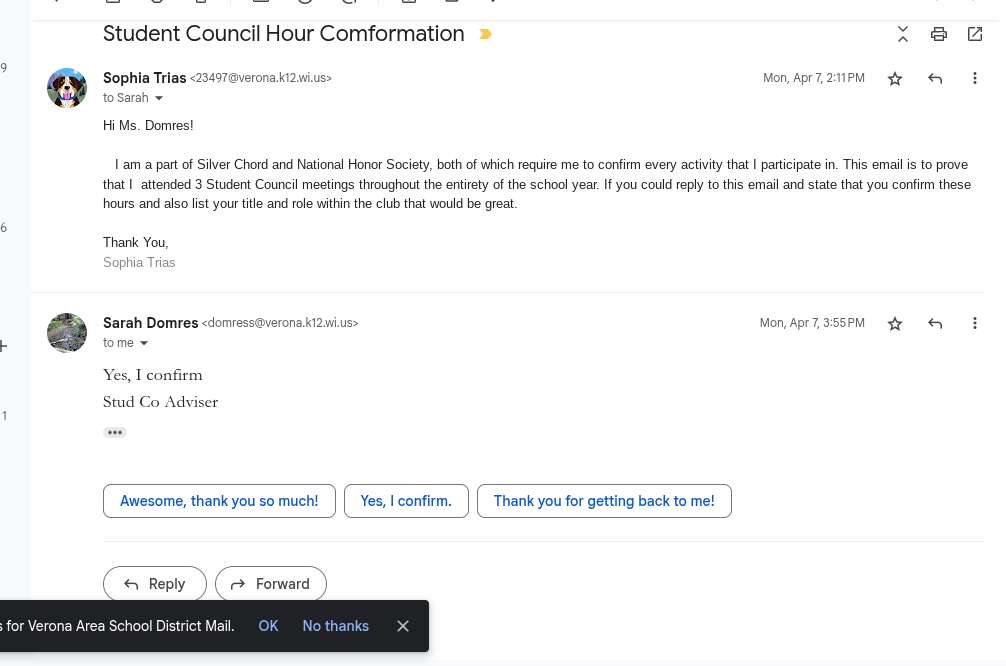Viewport: 1006px width, 666px height.
Task: Collapse all messages in the thread
Action: [x=903, y=34]
